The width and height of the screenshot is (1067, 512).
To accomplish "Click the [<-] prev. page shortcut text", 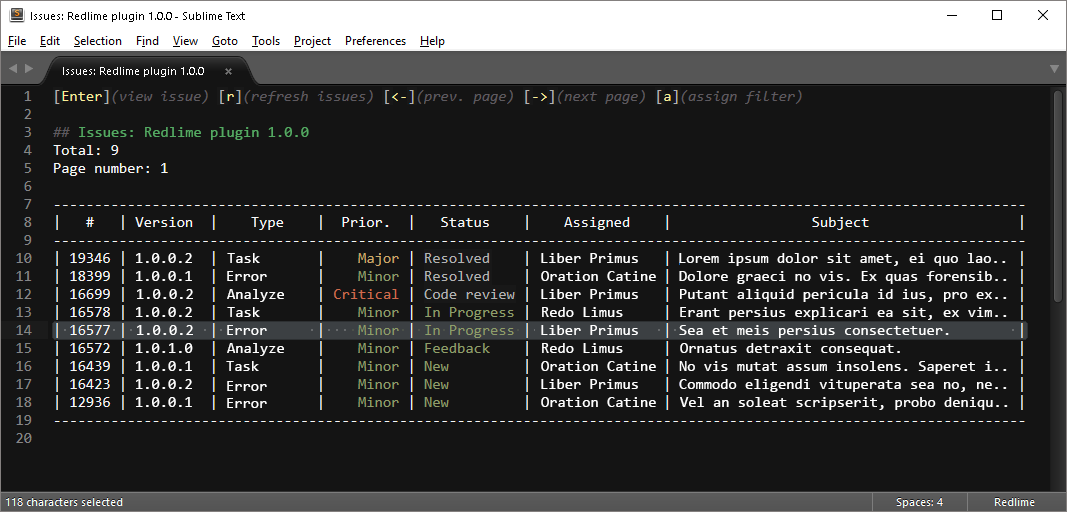I will coord(449,97).
